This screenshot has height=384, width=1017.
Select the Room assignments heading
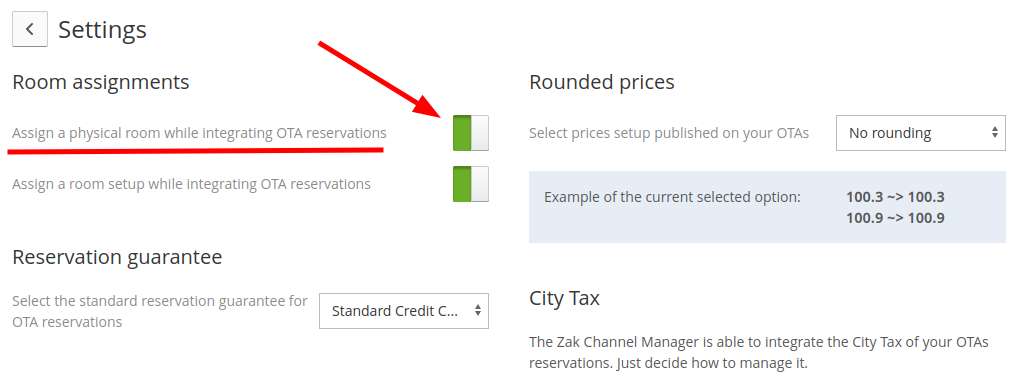(x=101, y=82)
